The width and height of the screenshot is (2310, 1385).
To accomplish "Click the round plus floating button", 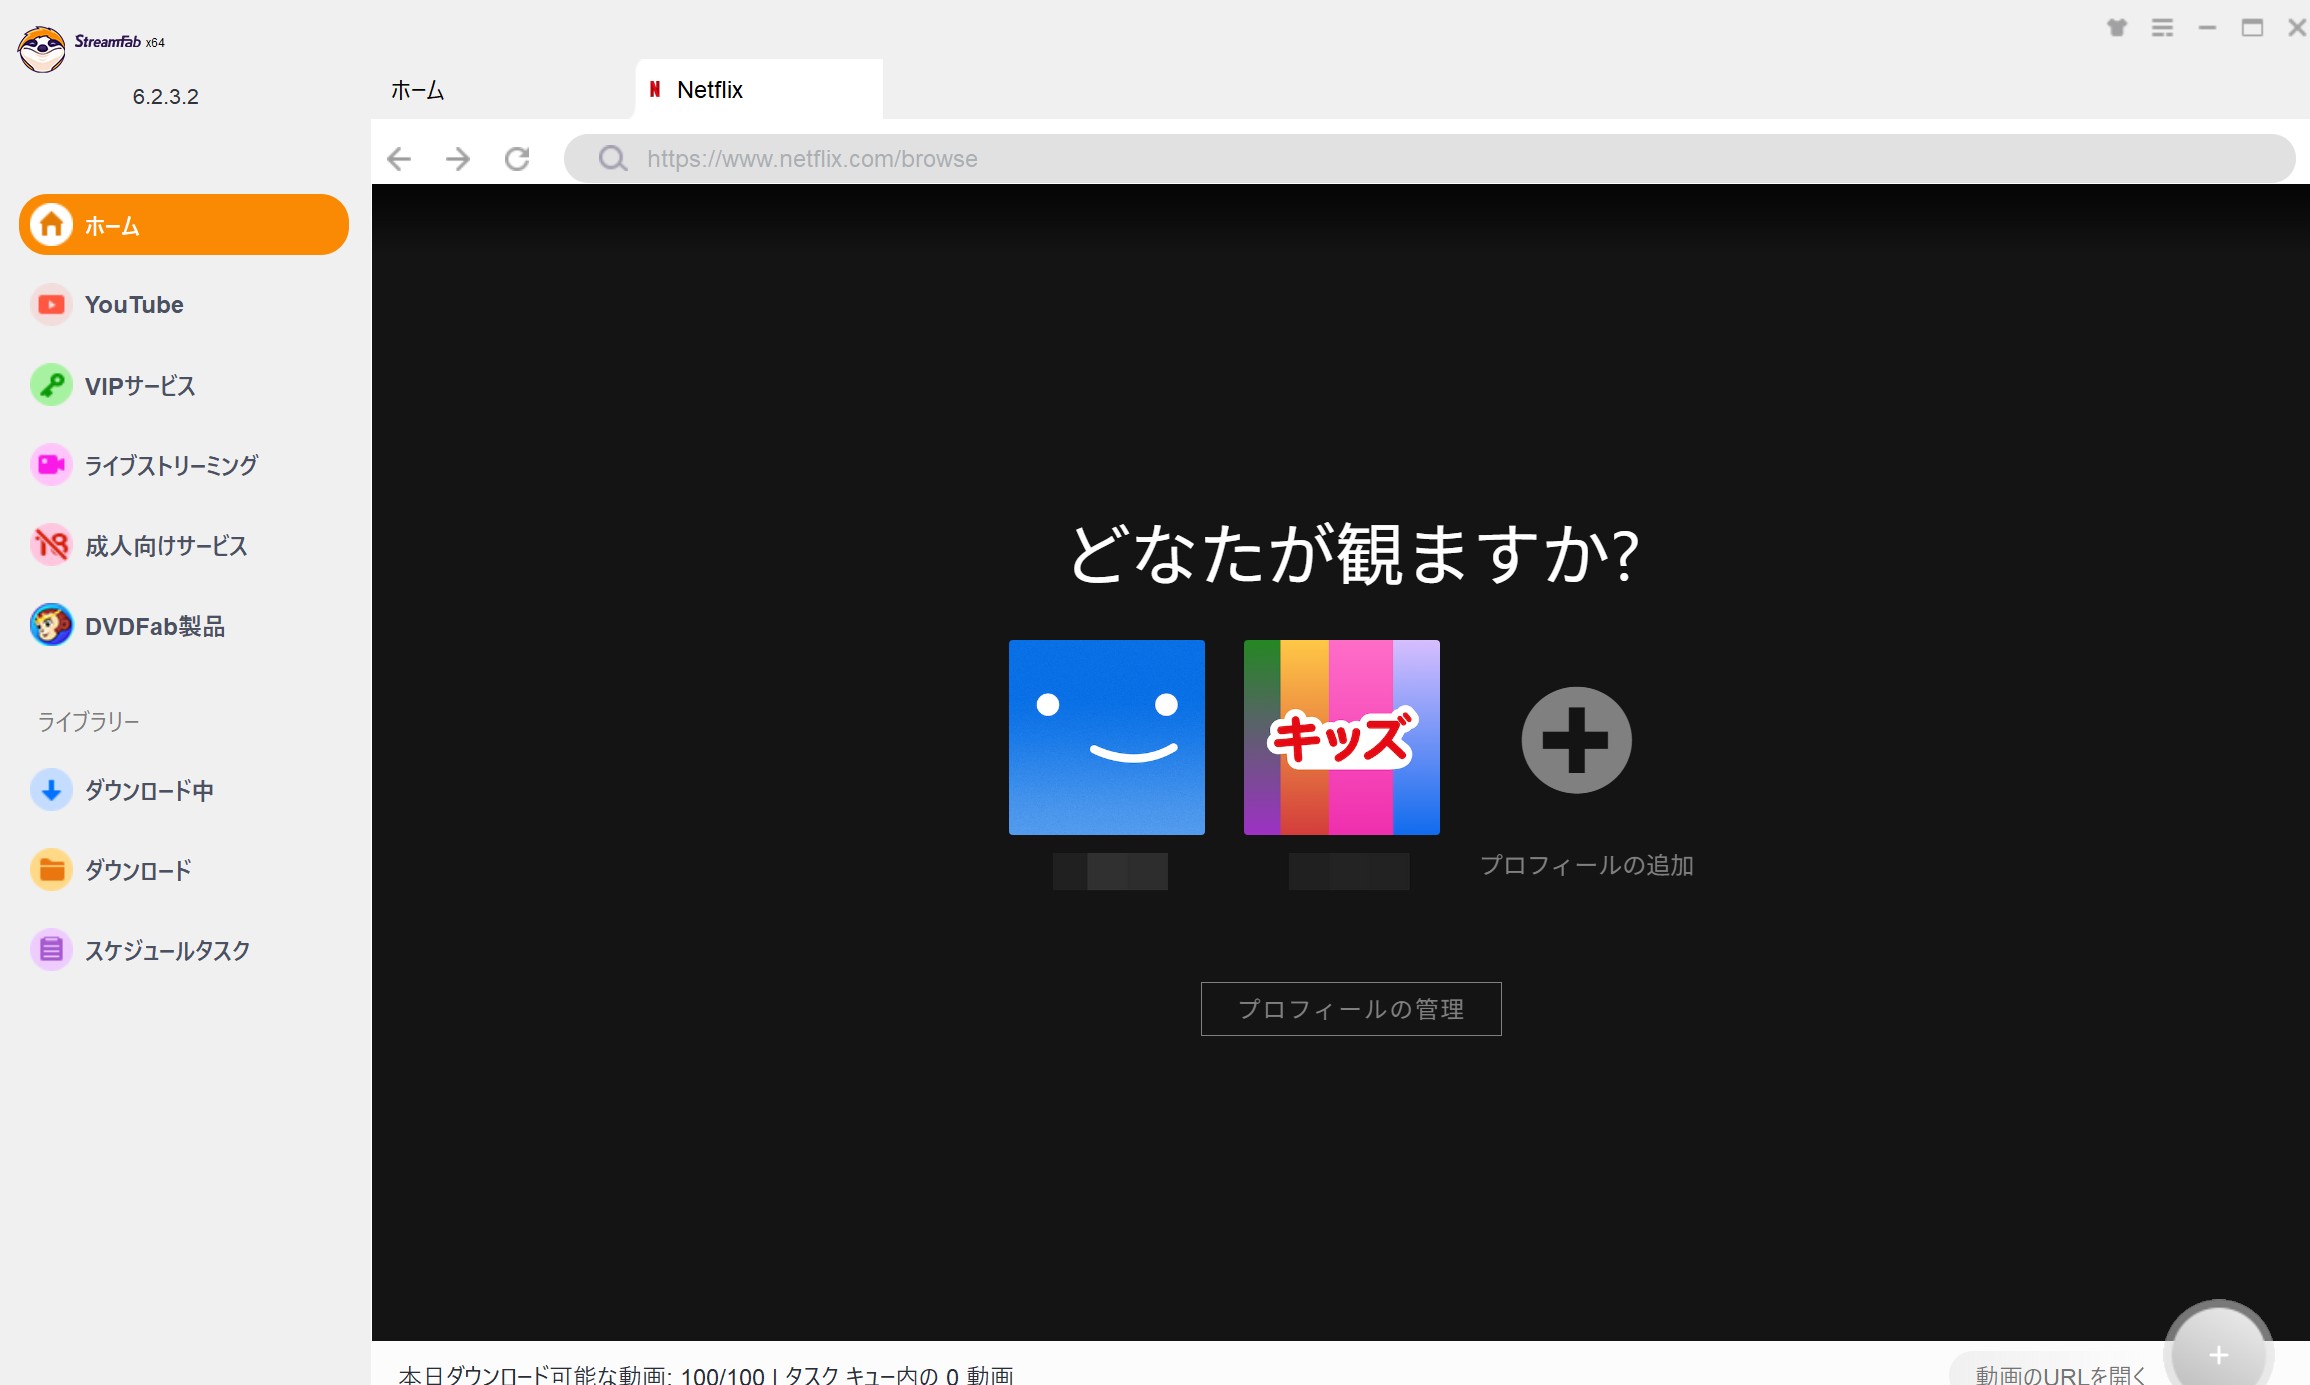I will 2219,1354.
